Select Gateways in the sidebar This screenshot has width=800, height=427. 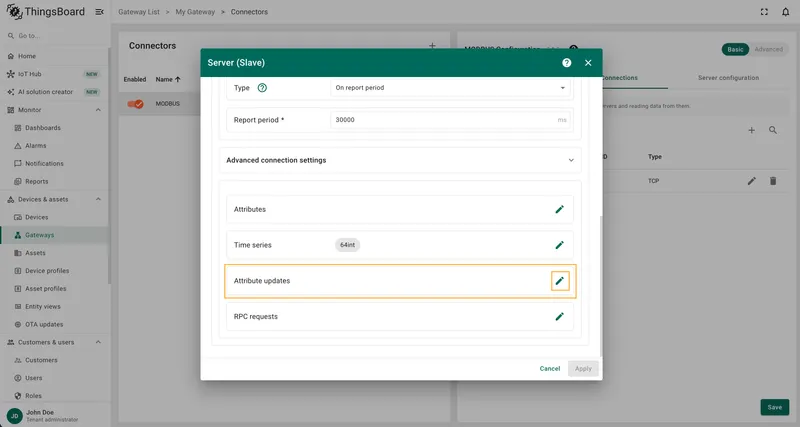pyautogui.click(x=54, y=235)
